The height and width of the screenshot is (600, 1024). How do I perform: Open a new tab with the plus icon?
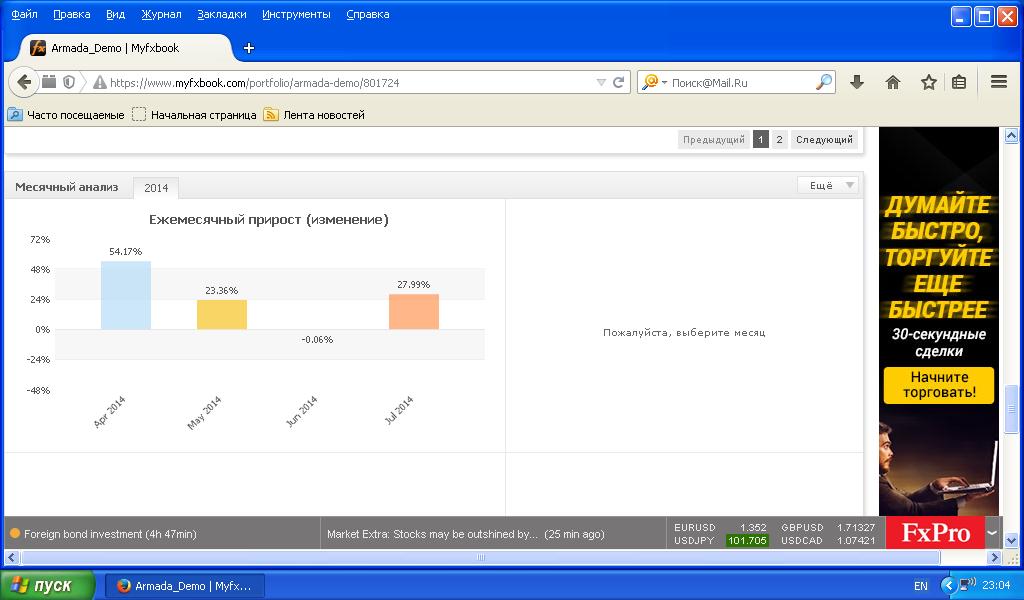tap(249, 48)
